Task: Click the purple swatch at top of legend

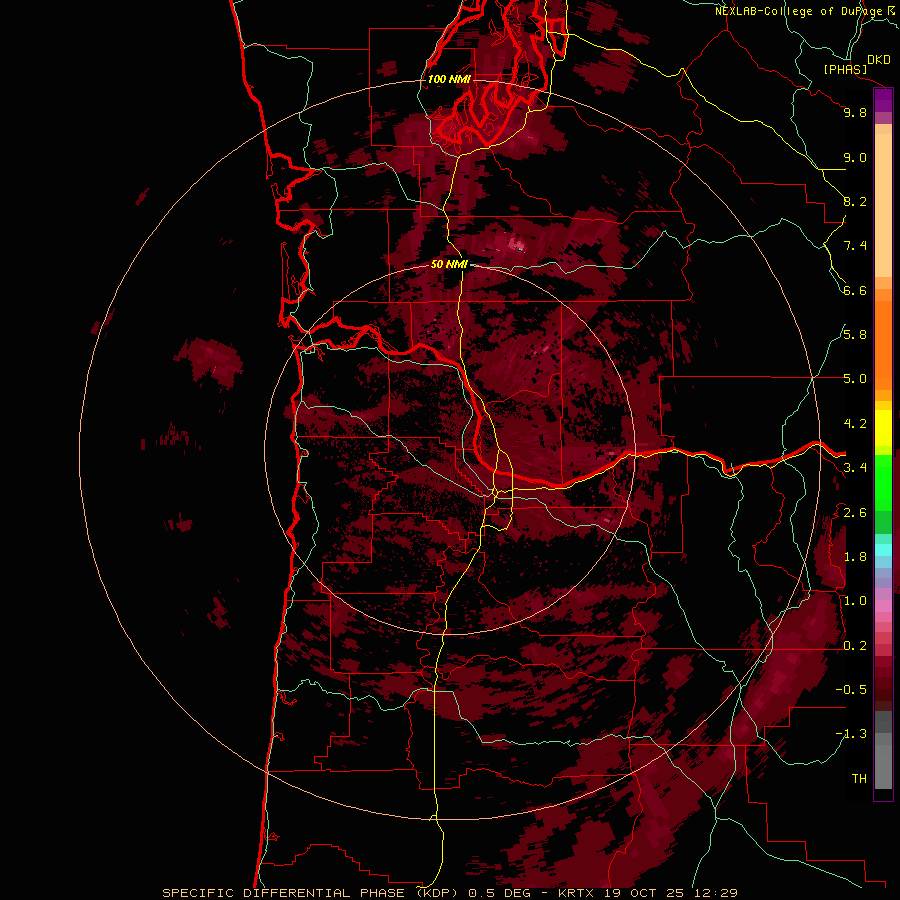Action: (883, 100)
